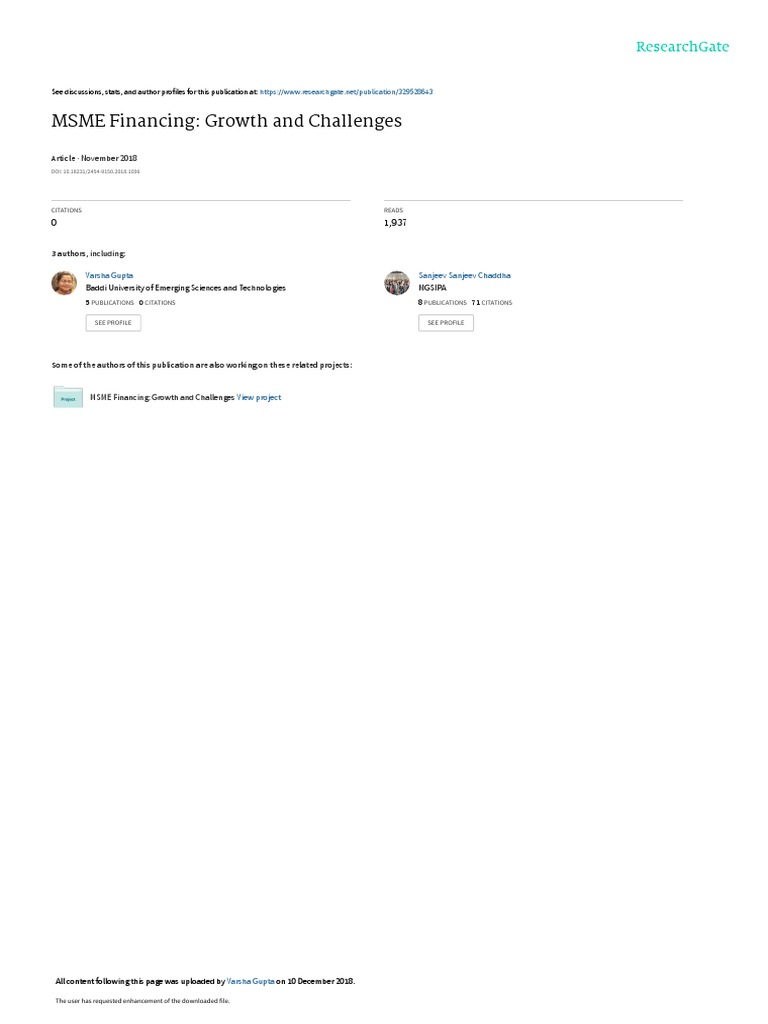Click Baddi University of Emerging Sciences affiliation

(185, 288)
